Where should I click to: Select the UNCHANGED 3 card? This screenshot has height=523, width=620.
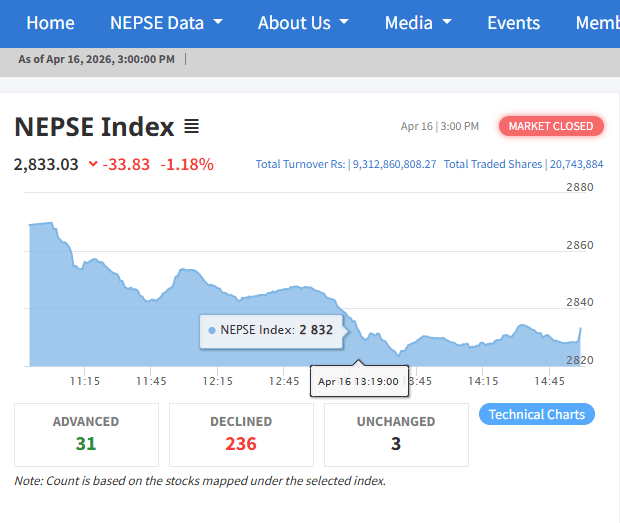pos(396,435)
